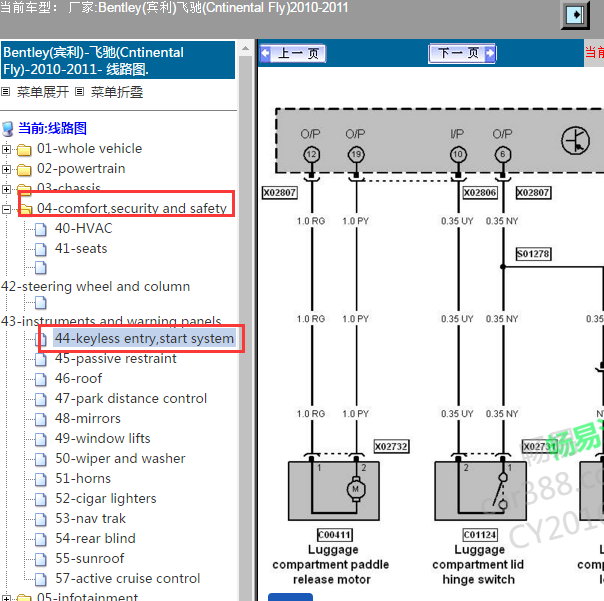
Task: Click the C01124 component label
Action: [480, 535]
